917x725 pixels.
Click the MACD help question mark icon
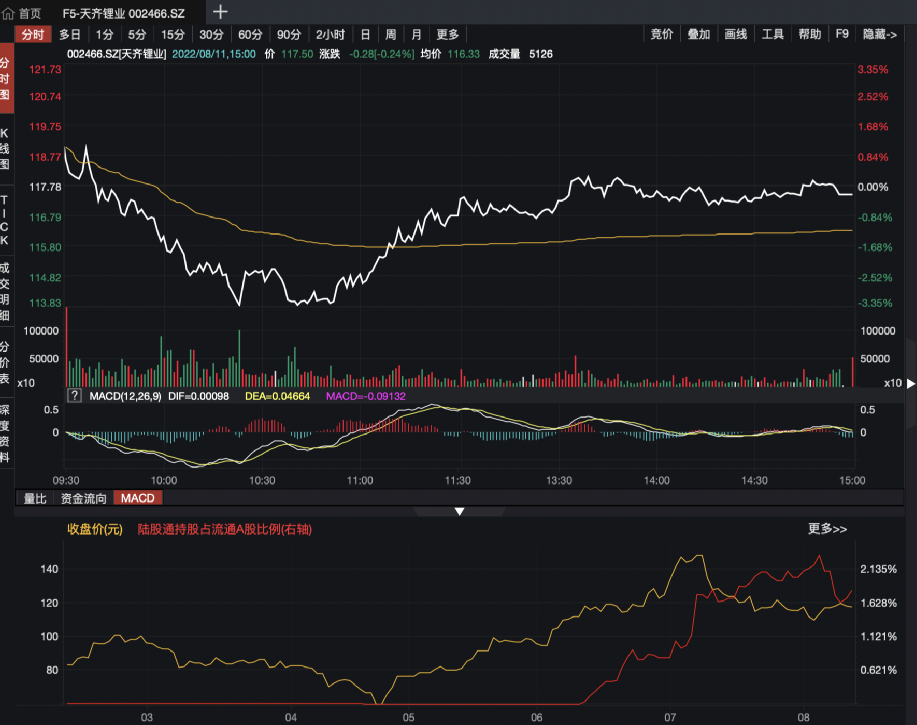(x=74, y=397)
